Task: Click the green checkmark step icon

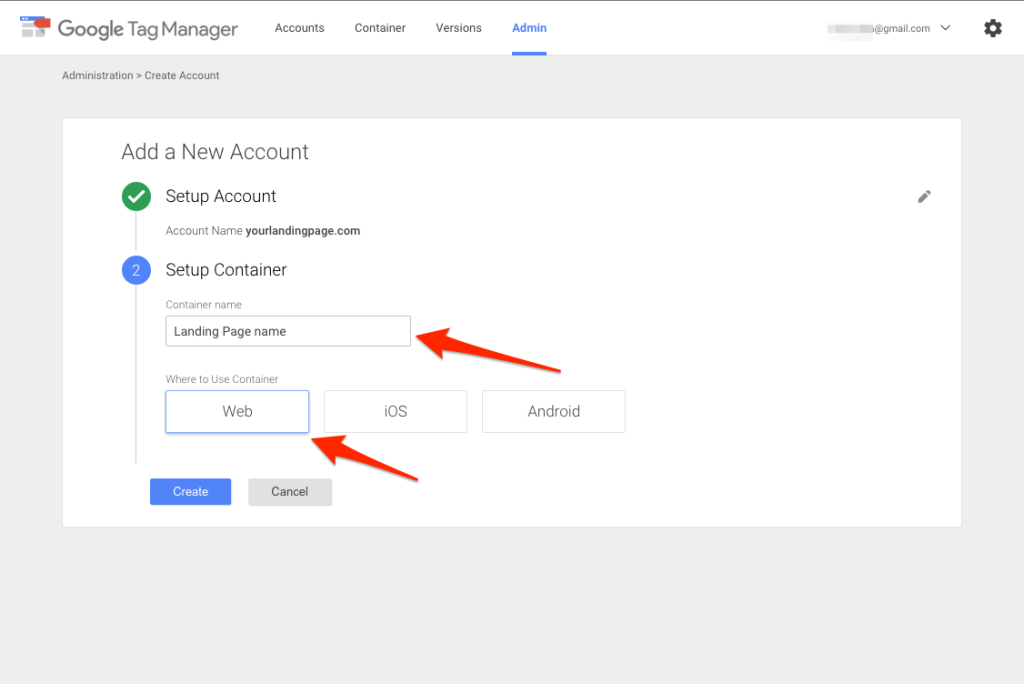Action: (136, 196)
